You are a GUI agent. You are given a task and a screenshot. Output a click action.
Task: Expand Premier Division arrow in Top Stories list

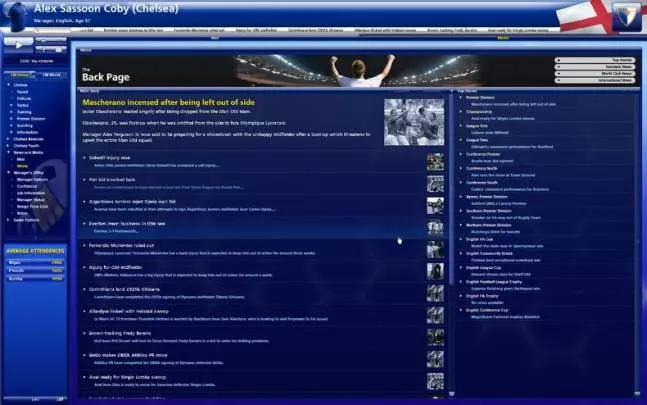click(x=461, y=98)
